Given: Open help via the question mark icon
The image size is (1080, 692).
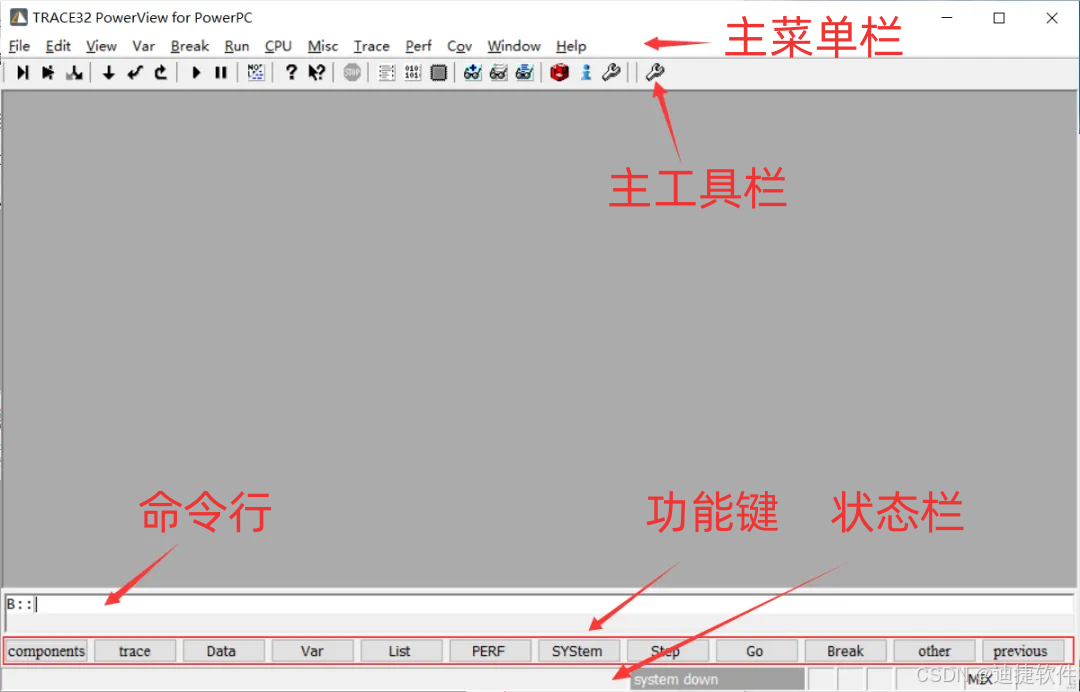Looking at the screenshot, I should [x=291, y=72].
